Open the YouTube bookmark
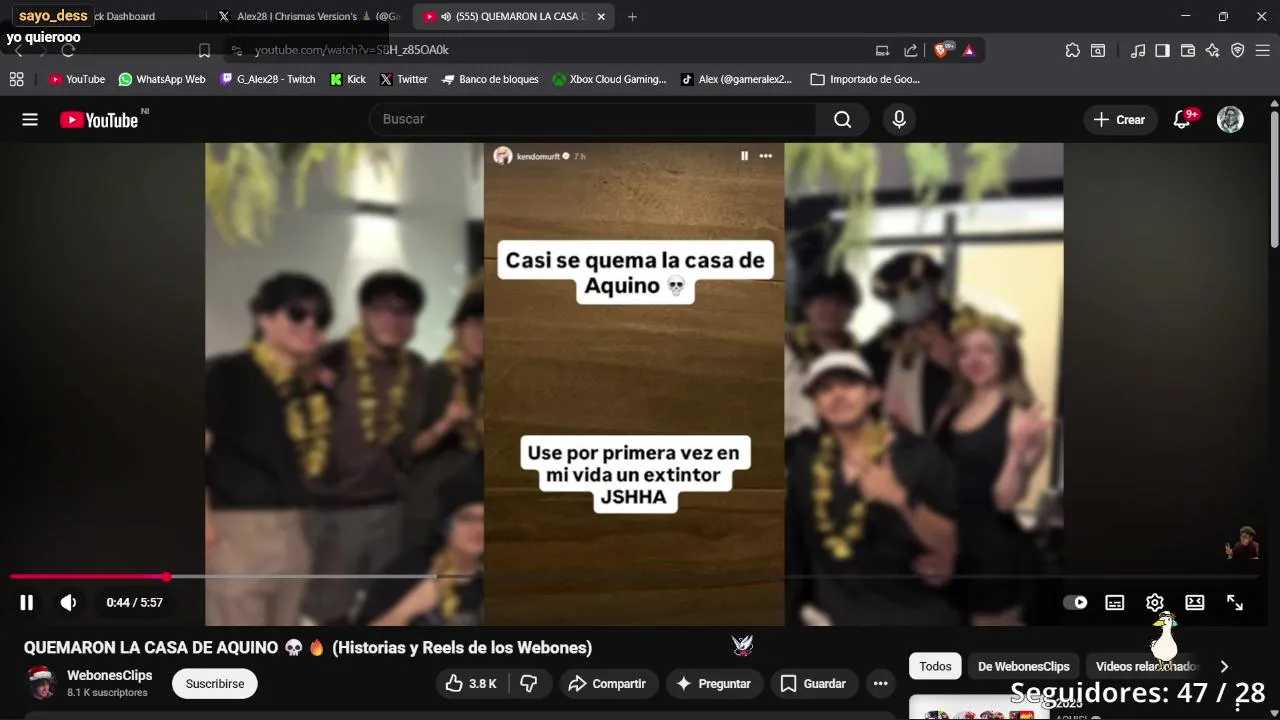The width and height of the screenshot is (1280, 720). click(76, 79)
